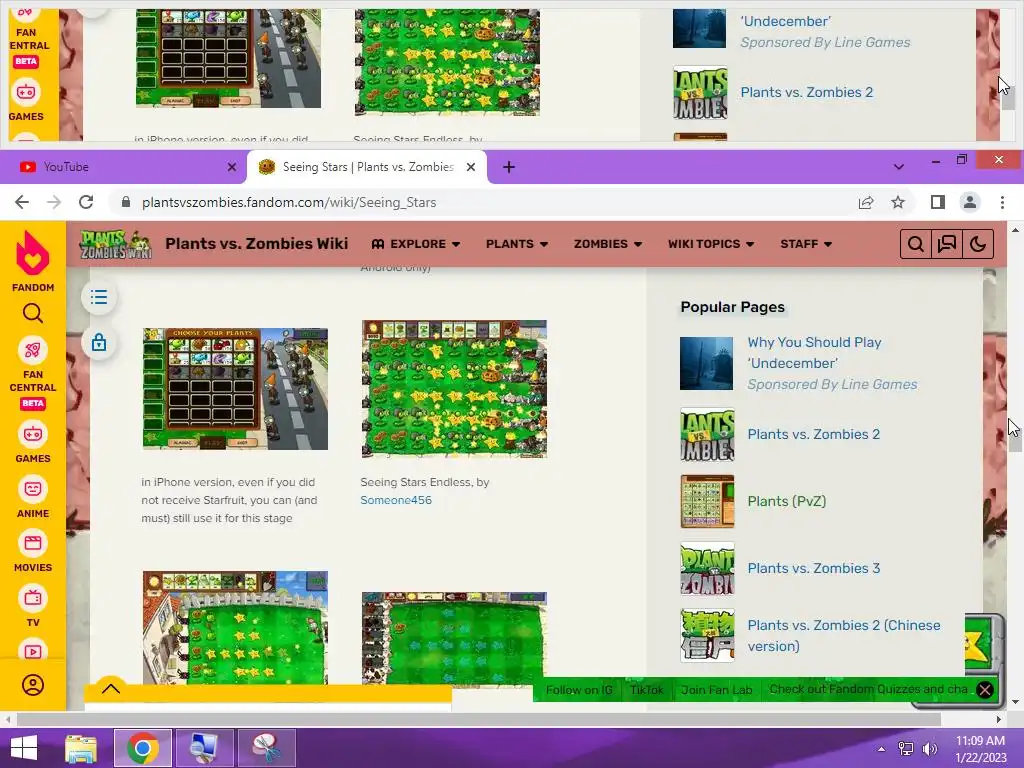Open Windows Start menu
This screenshot has height=768, width=1024.
point(24,748)
